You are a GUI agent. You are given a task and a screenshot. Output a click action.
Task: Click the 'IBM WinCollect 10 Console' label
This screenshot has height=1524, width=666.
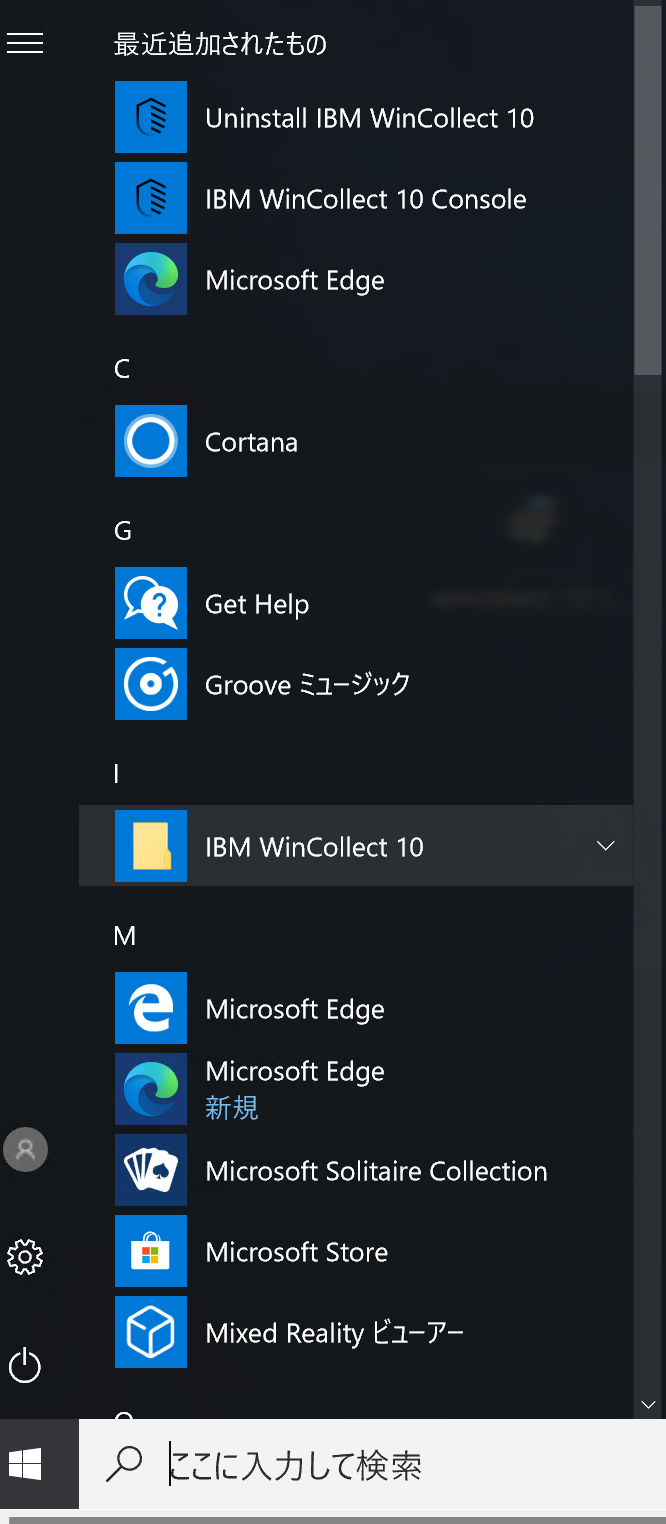pyautogui.click(x=366, y=199)
